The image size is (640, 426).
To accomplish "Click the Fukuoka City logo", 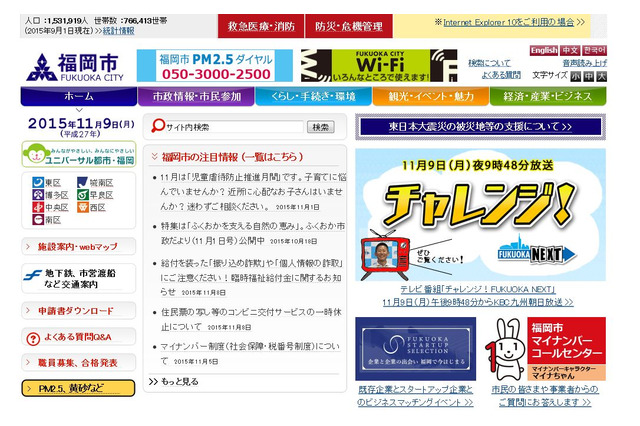I will pos(75,67).
